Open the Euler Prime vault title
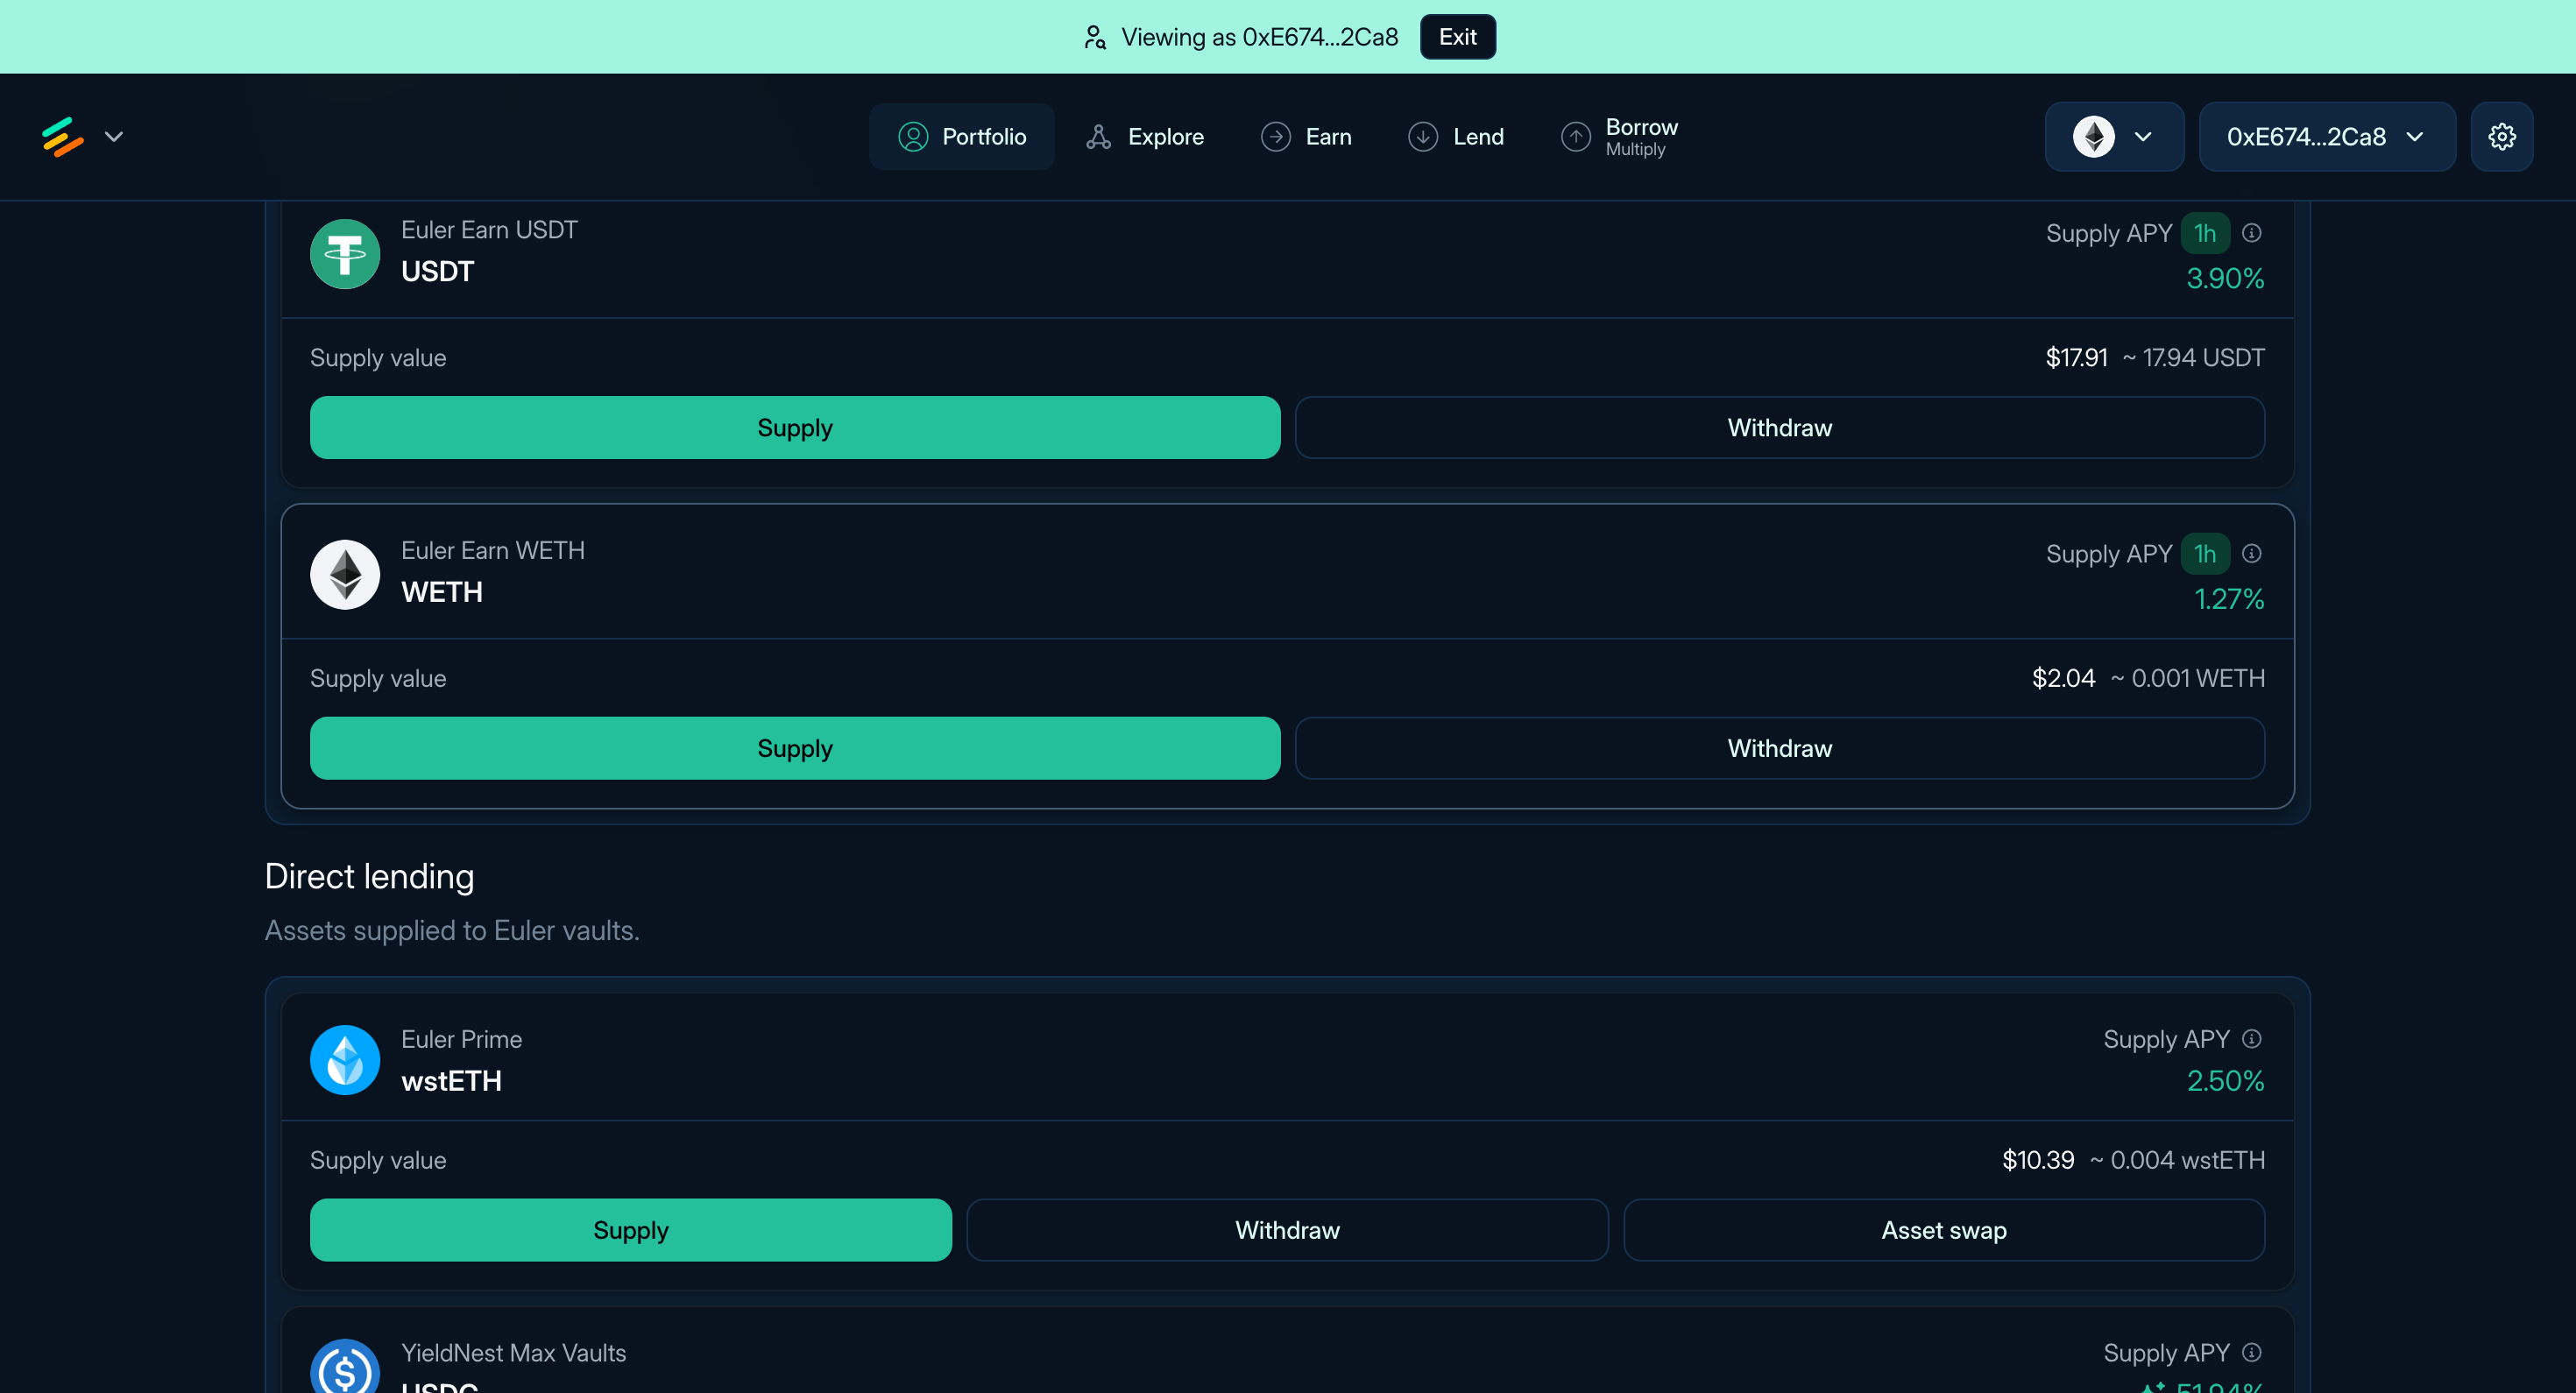The width and height of the screenshot is (2576, 1393). tap(461, 1040)
